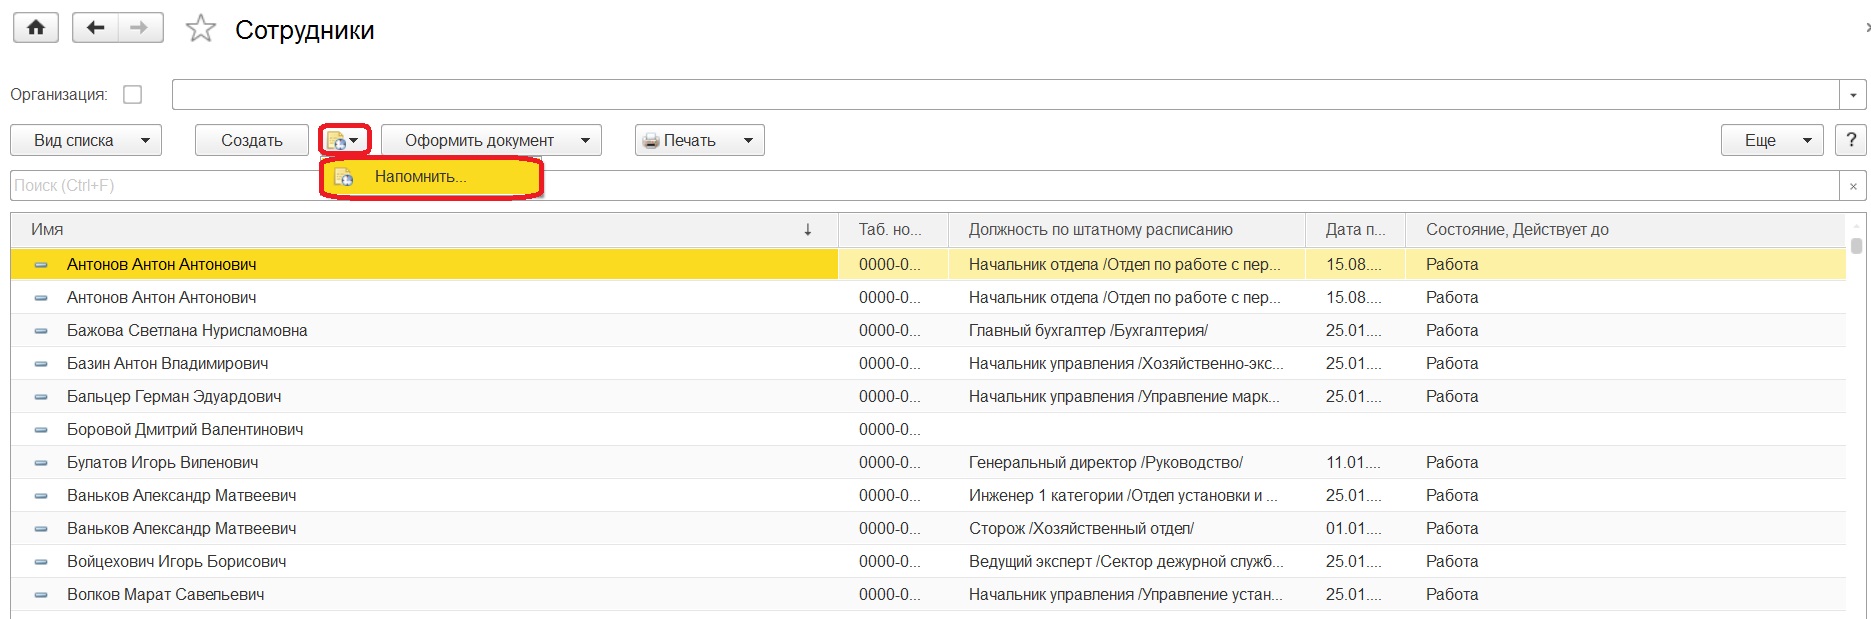Image resolution: width=1871 pixels, height=619 pixels.
Task: Click row icon beside Бажова Светлана Нурисламовна
Action: click(41, 331)
